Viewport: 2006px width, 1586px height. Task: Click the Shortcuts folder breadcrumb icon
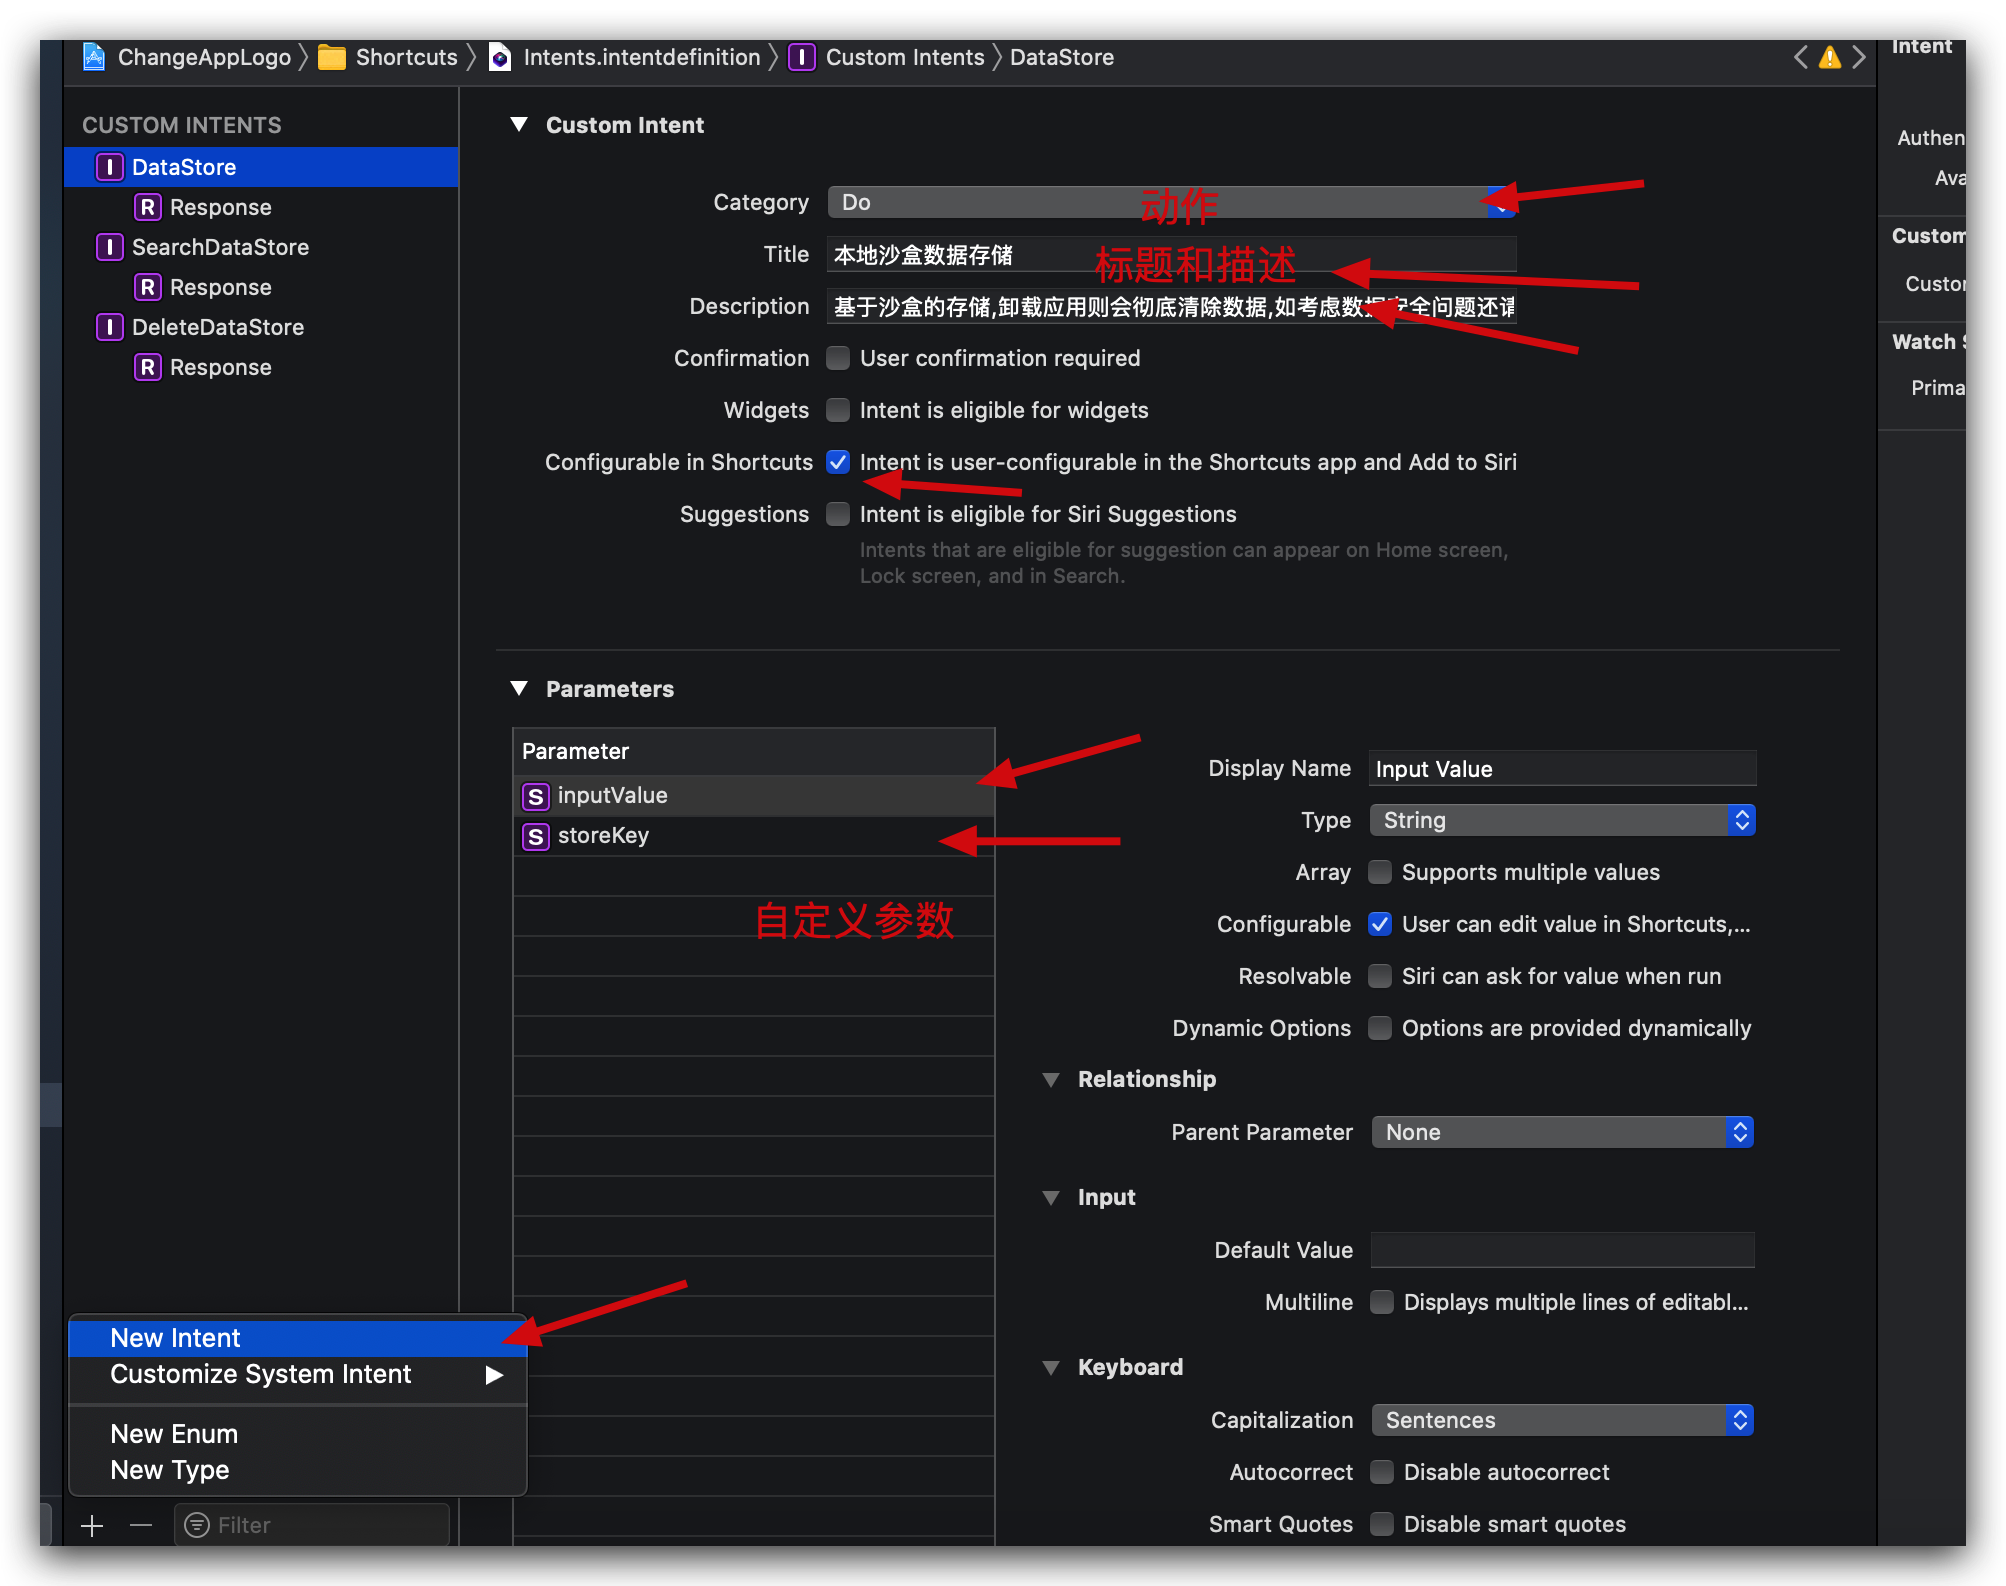(x=332, y=58)
